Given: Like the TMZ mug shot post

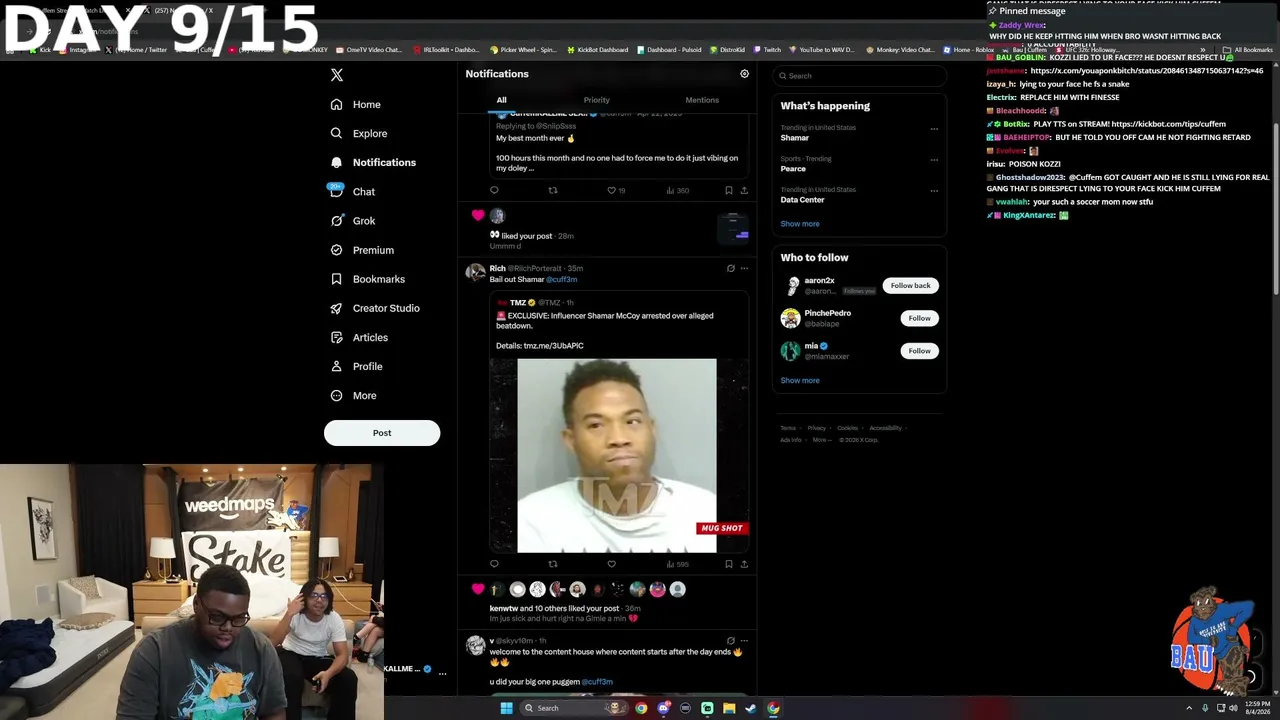Looking at the screenshot, I should 611,564.
